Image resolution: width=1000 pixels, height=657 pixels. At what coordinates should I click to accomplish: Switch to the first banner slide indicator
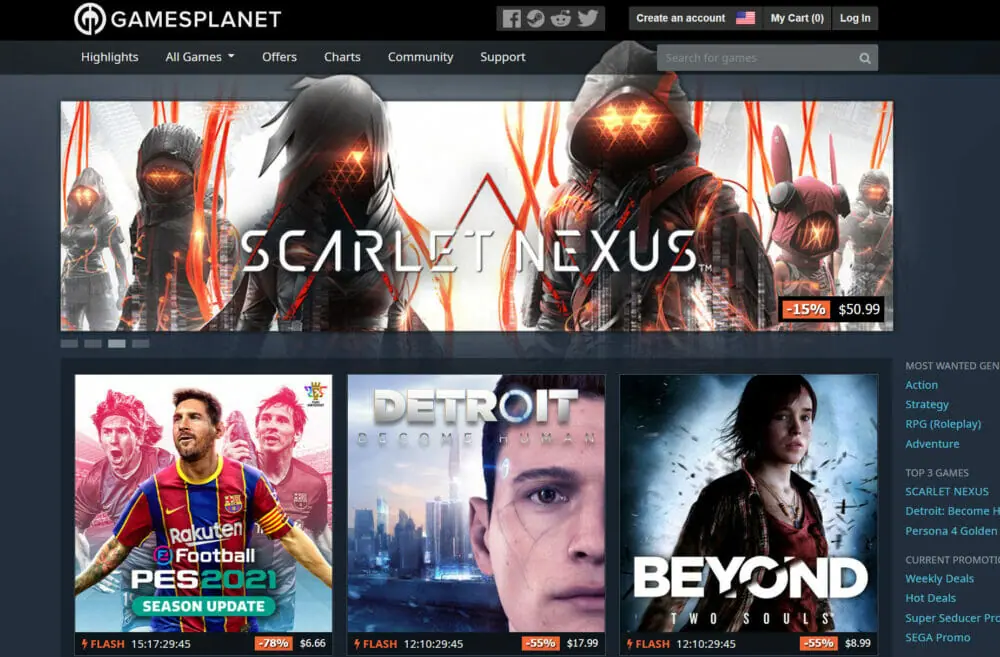click(x=69, y=343)
